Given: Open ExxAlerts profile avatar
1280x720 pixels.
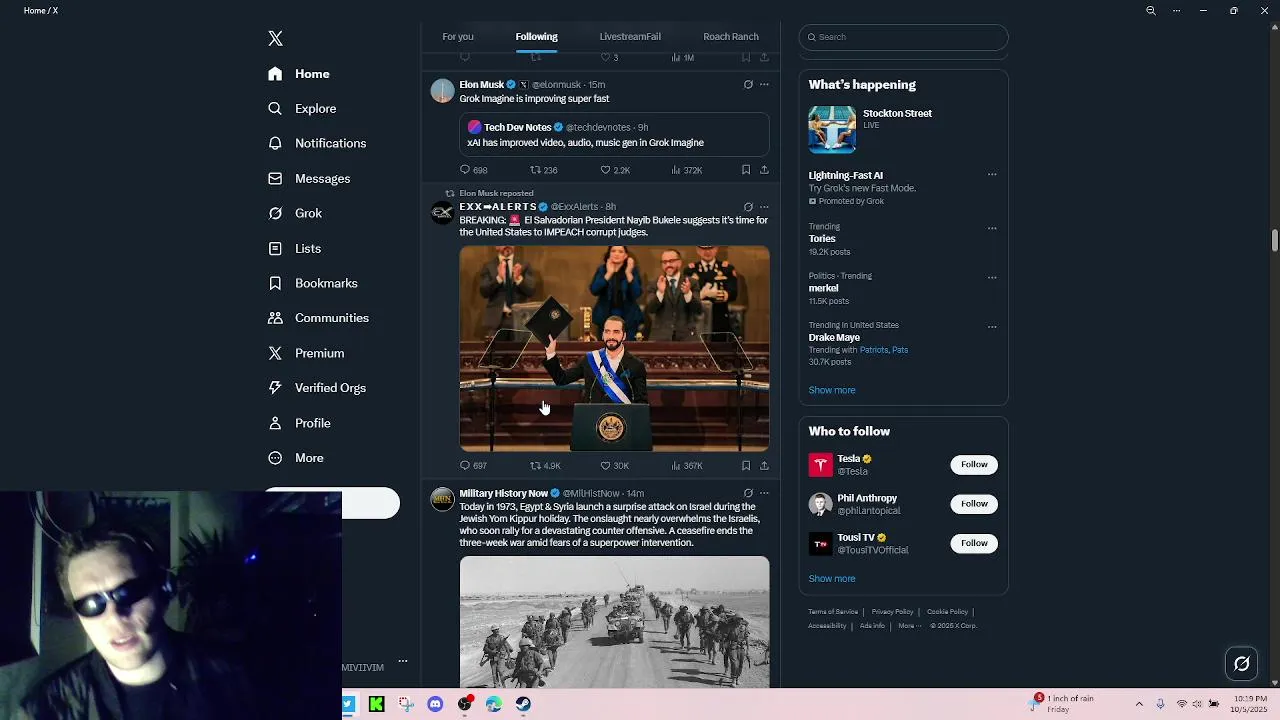Looking at the screenshot, I should pyautogui.click(x=442, y=213).
